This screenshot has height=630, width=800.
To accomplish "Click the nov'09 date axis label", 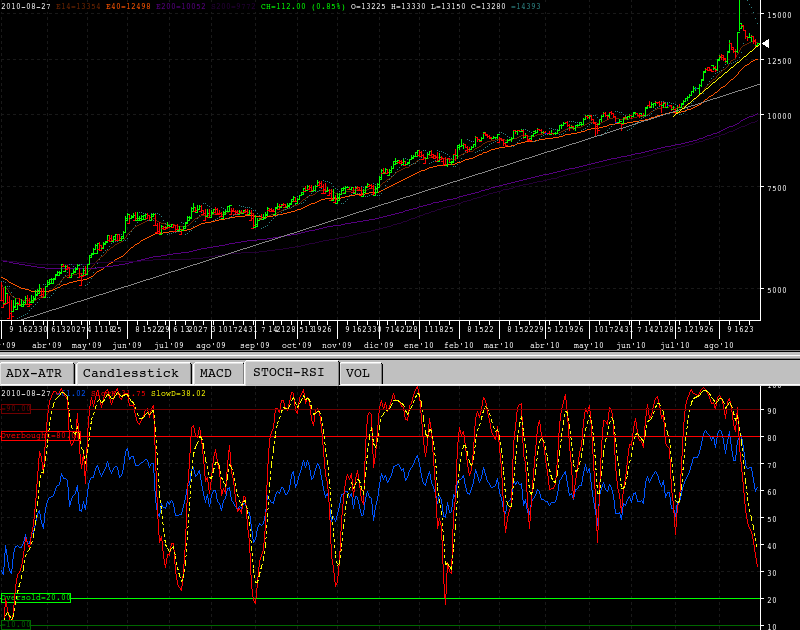I will [x=336, y=345].
